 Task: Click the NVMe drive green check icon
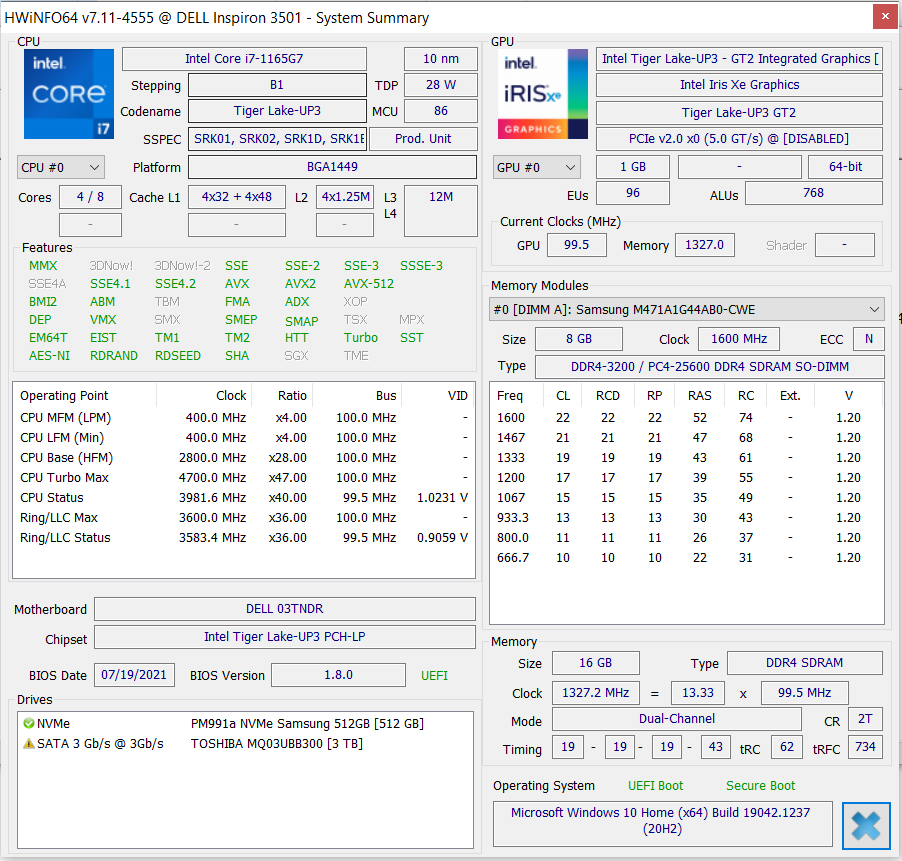click(28, 724)
